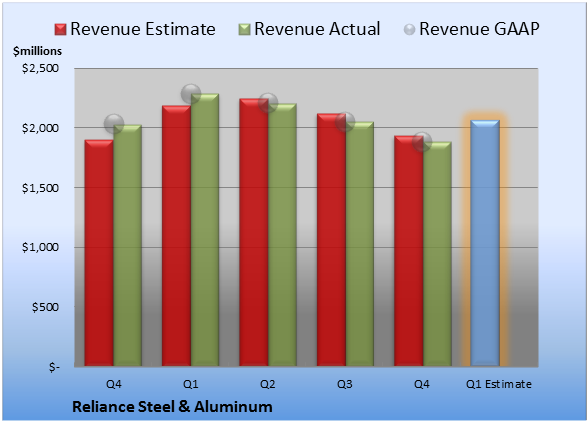Click the GAAP marker above Q1

tap(191, 93)
